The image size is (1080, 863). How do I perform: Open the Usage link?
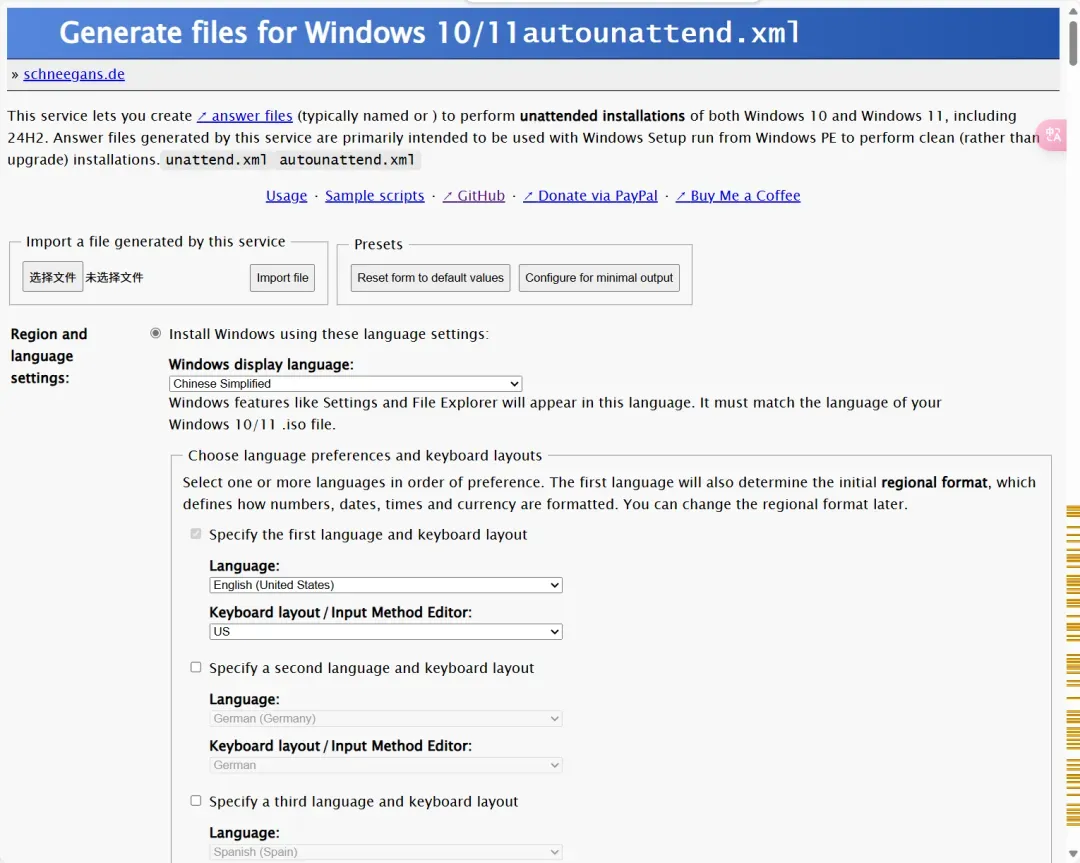tap(286, 196)
